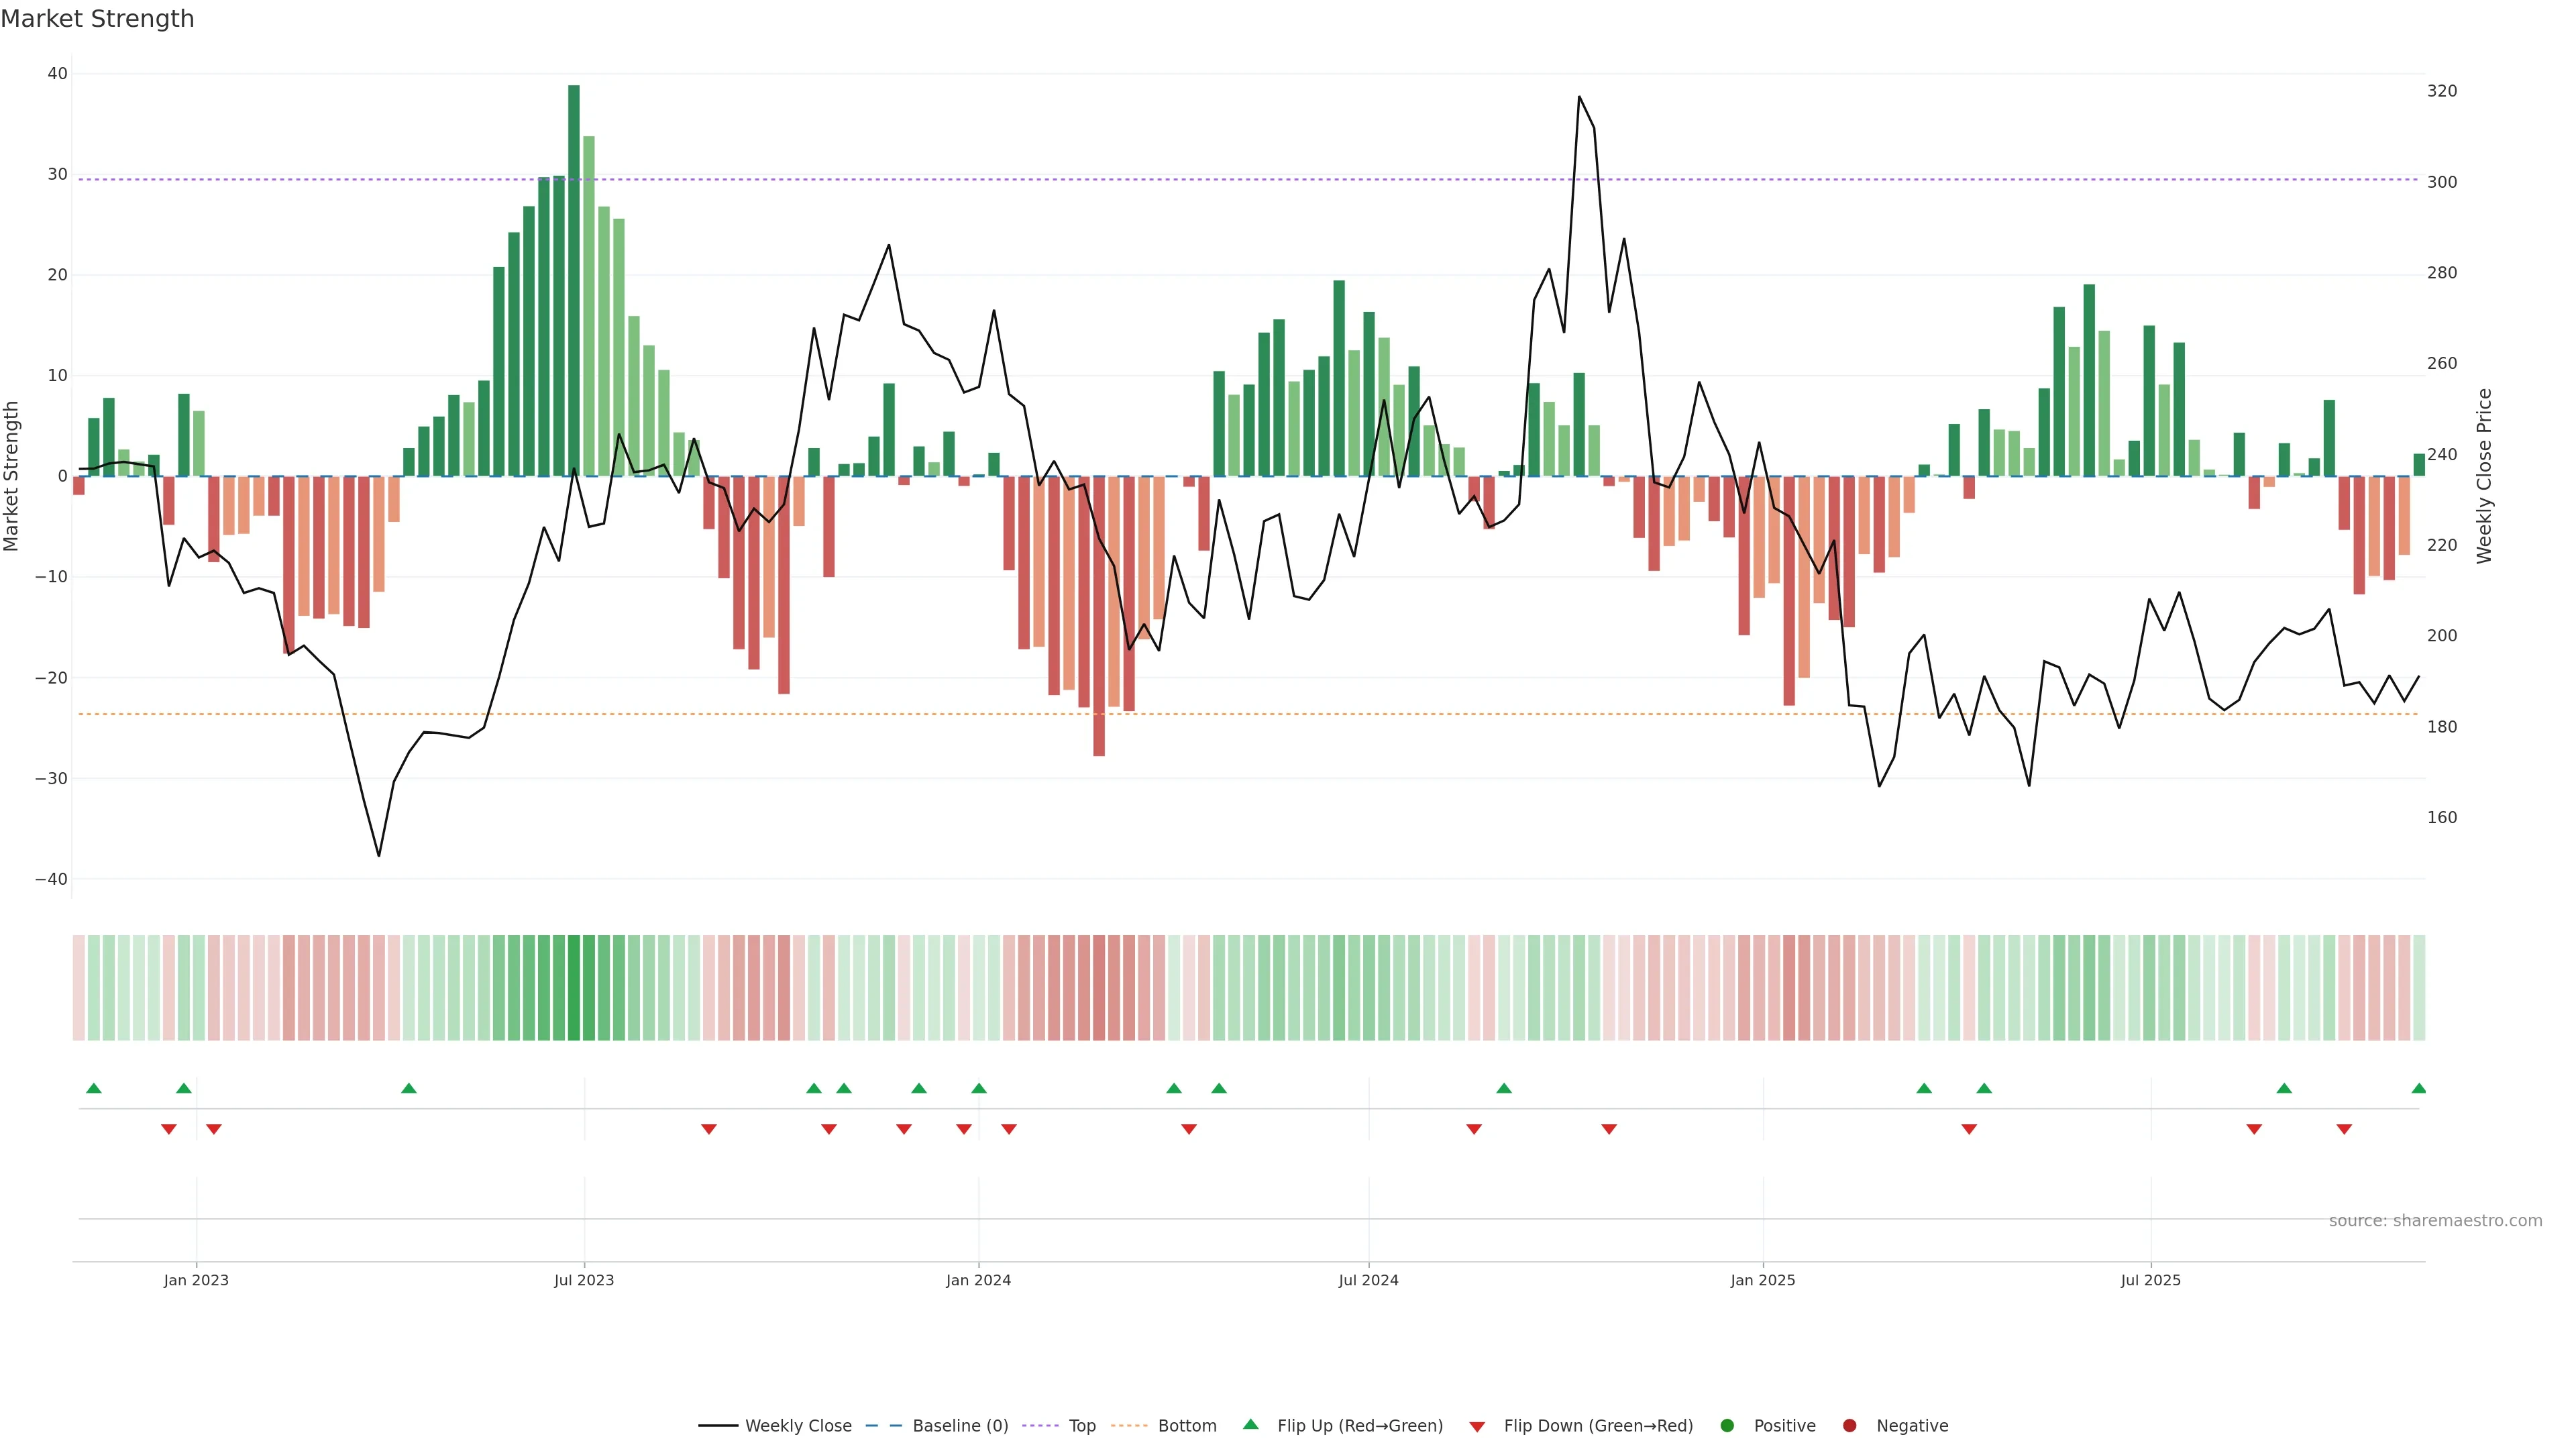Click first green flip-up triangle marker
The height and width of the screenshot is (1449, 2576).
(x=94, y=1088)
